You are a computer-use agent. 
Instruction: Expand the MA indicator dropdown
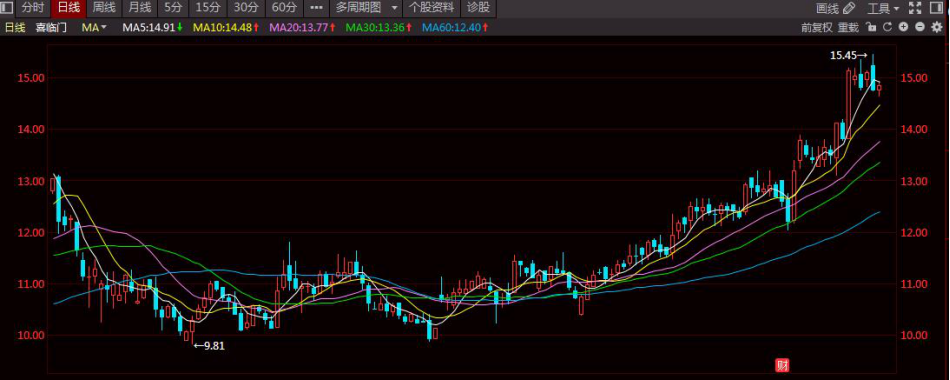pos(95,27)
